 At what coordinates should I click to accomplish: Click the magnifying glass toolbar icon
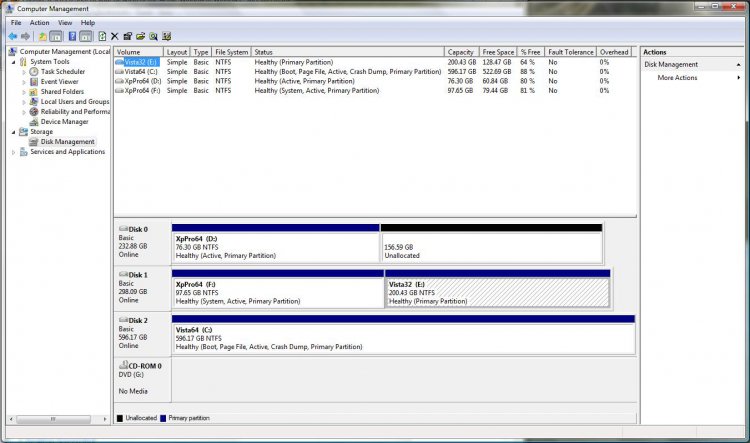pos(154,36)
